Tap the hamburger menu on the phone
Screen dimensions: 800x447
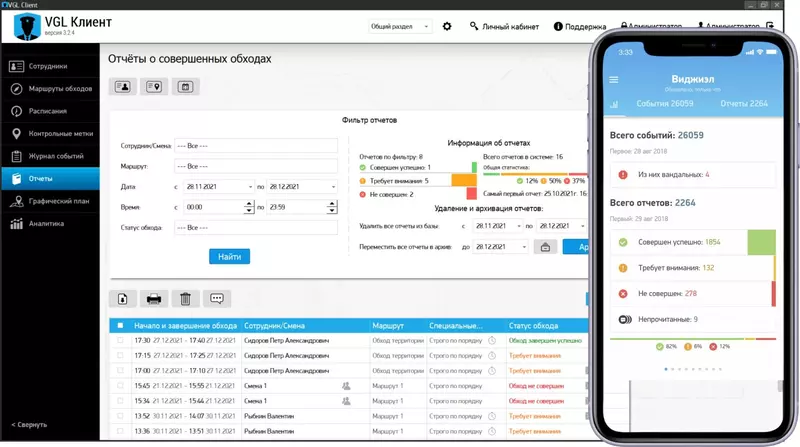tap(614, 80)
